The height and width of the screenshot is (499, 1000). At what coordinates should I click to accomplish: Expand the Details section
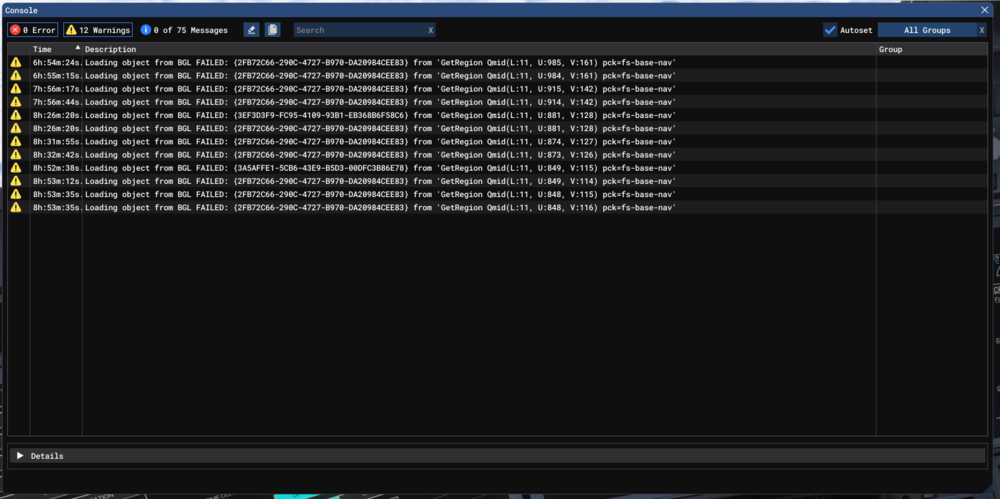coord(20,456)
